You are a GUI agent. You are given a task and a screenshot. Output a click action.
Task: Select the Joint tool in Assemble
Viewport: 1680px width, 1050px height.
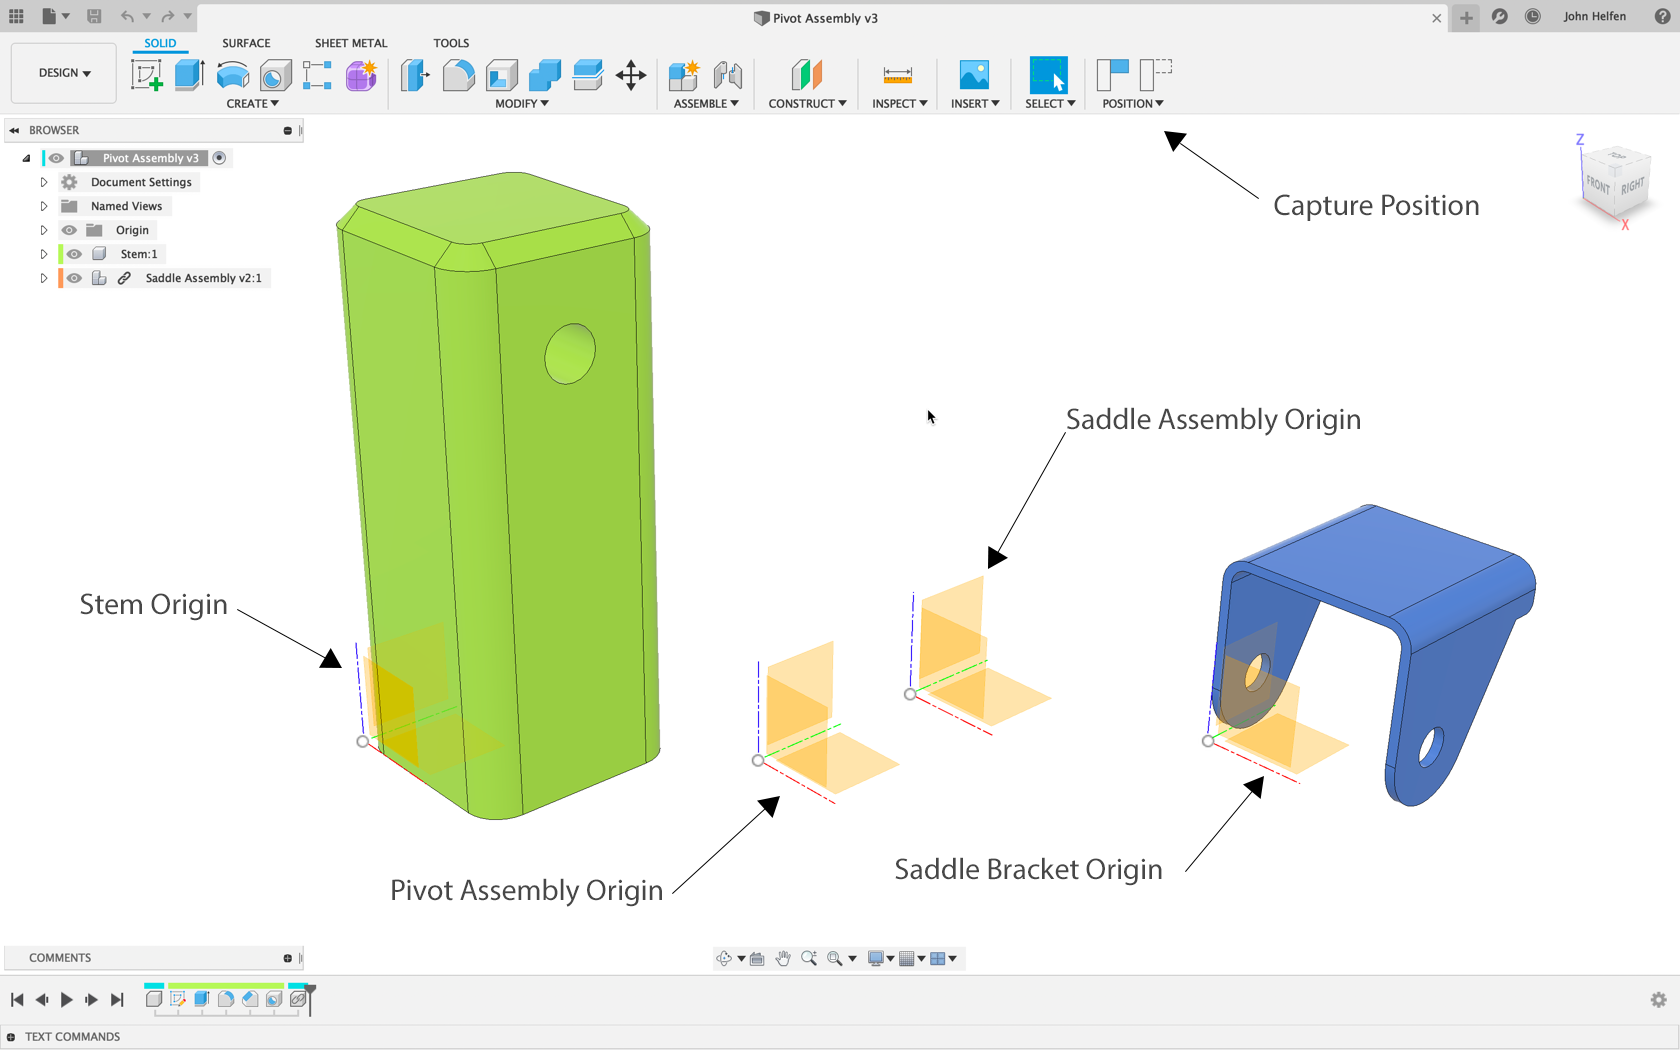[x=728, y=75]
